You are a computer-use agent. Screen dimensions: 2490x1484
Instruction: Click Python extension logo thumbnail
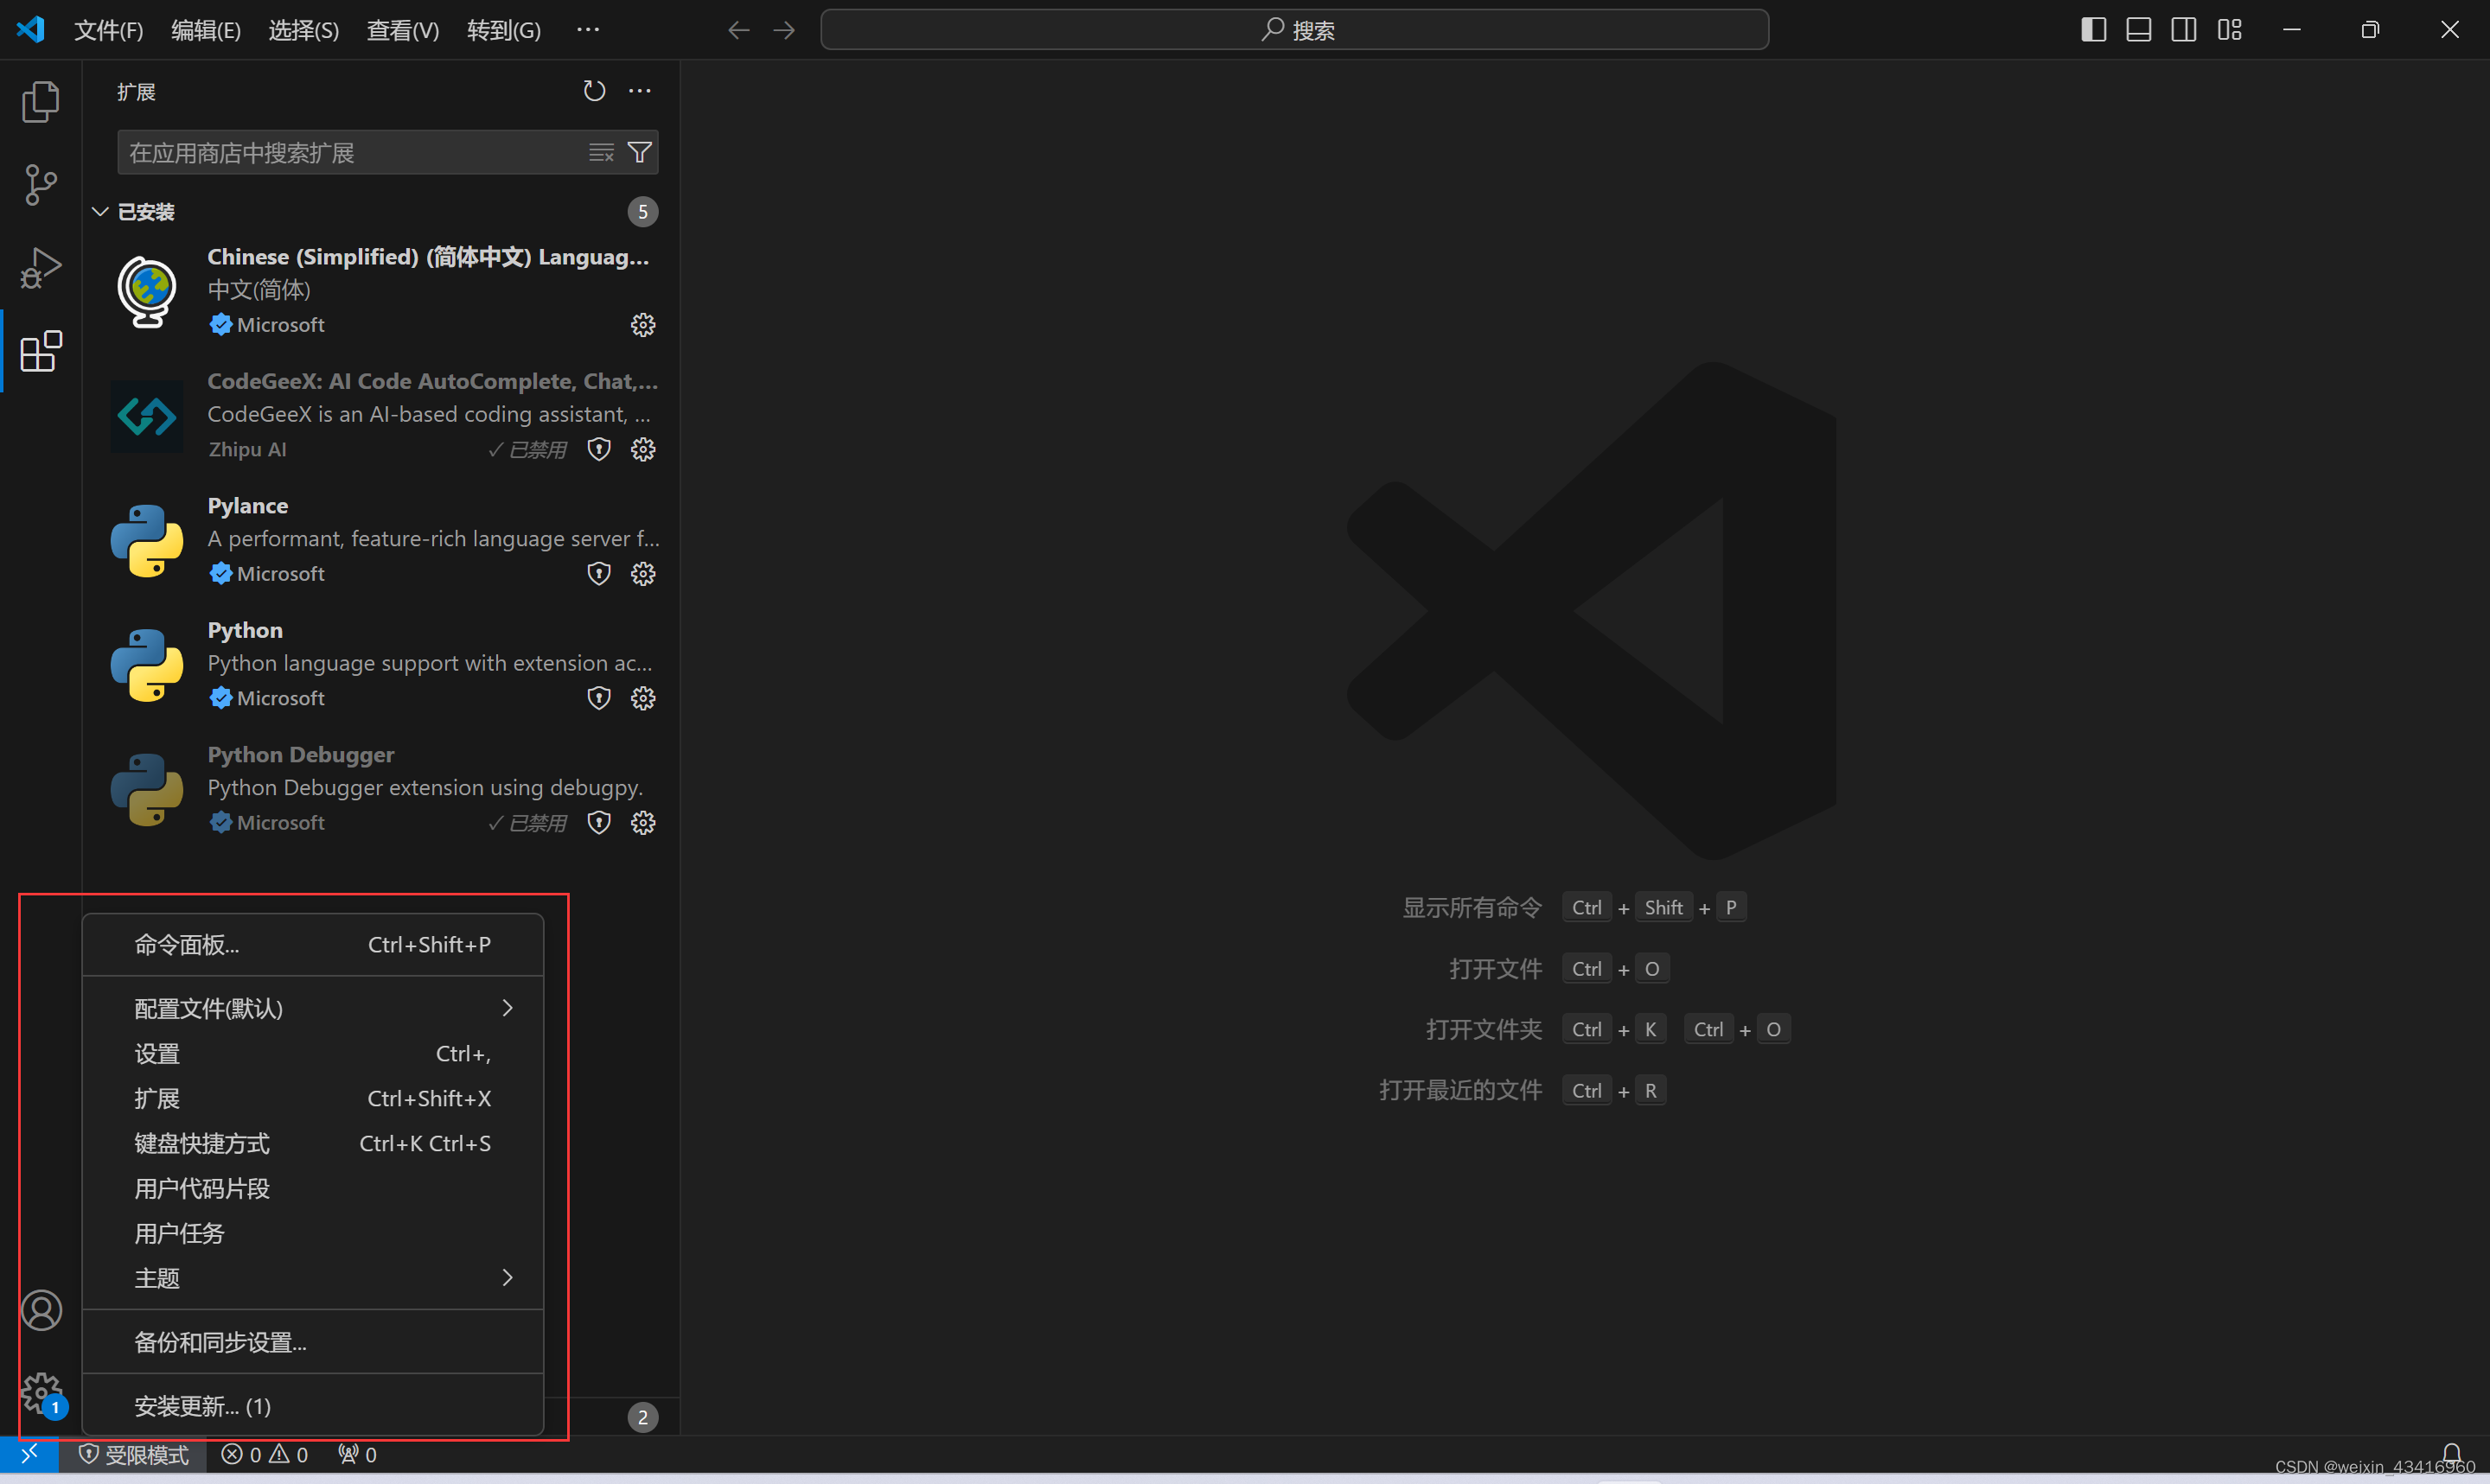(147, 665)
